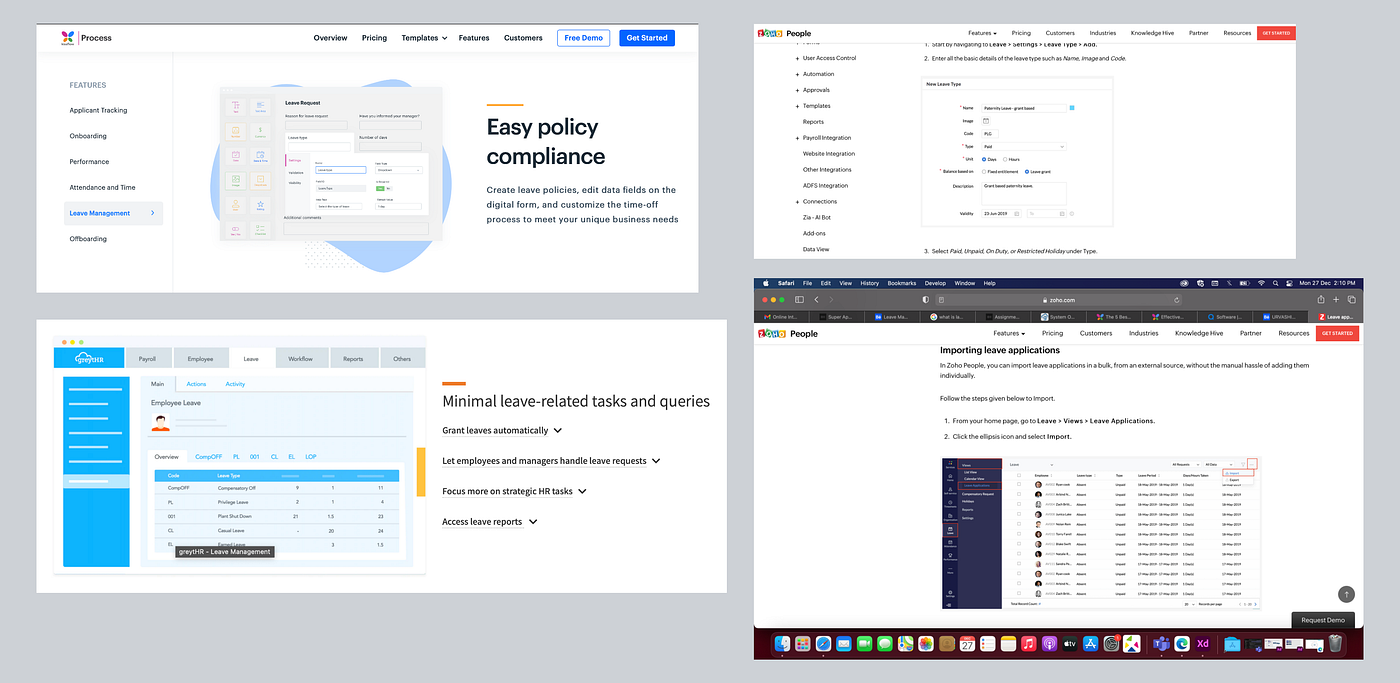Click the Wi-Fi icon in menu bar
This screenshot has height=683, width=1400.
tap(1261, 283)
